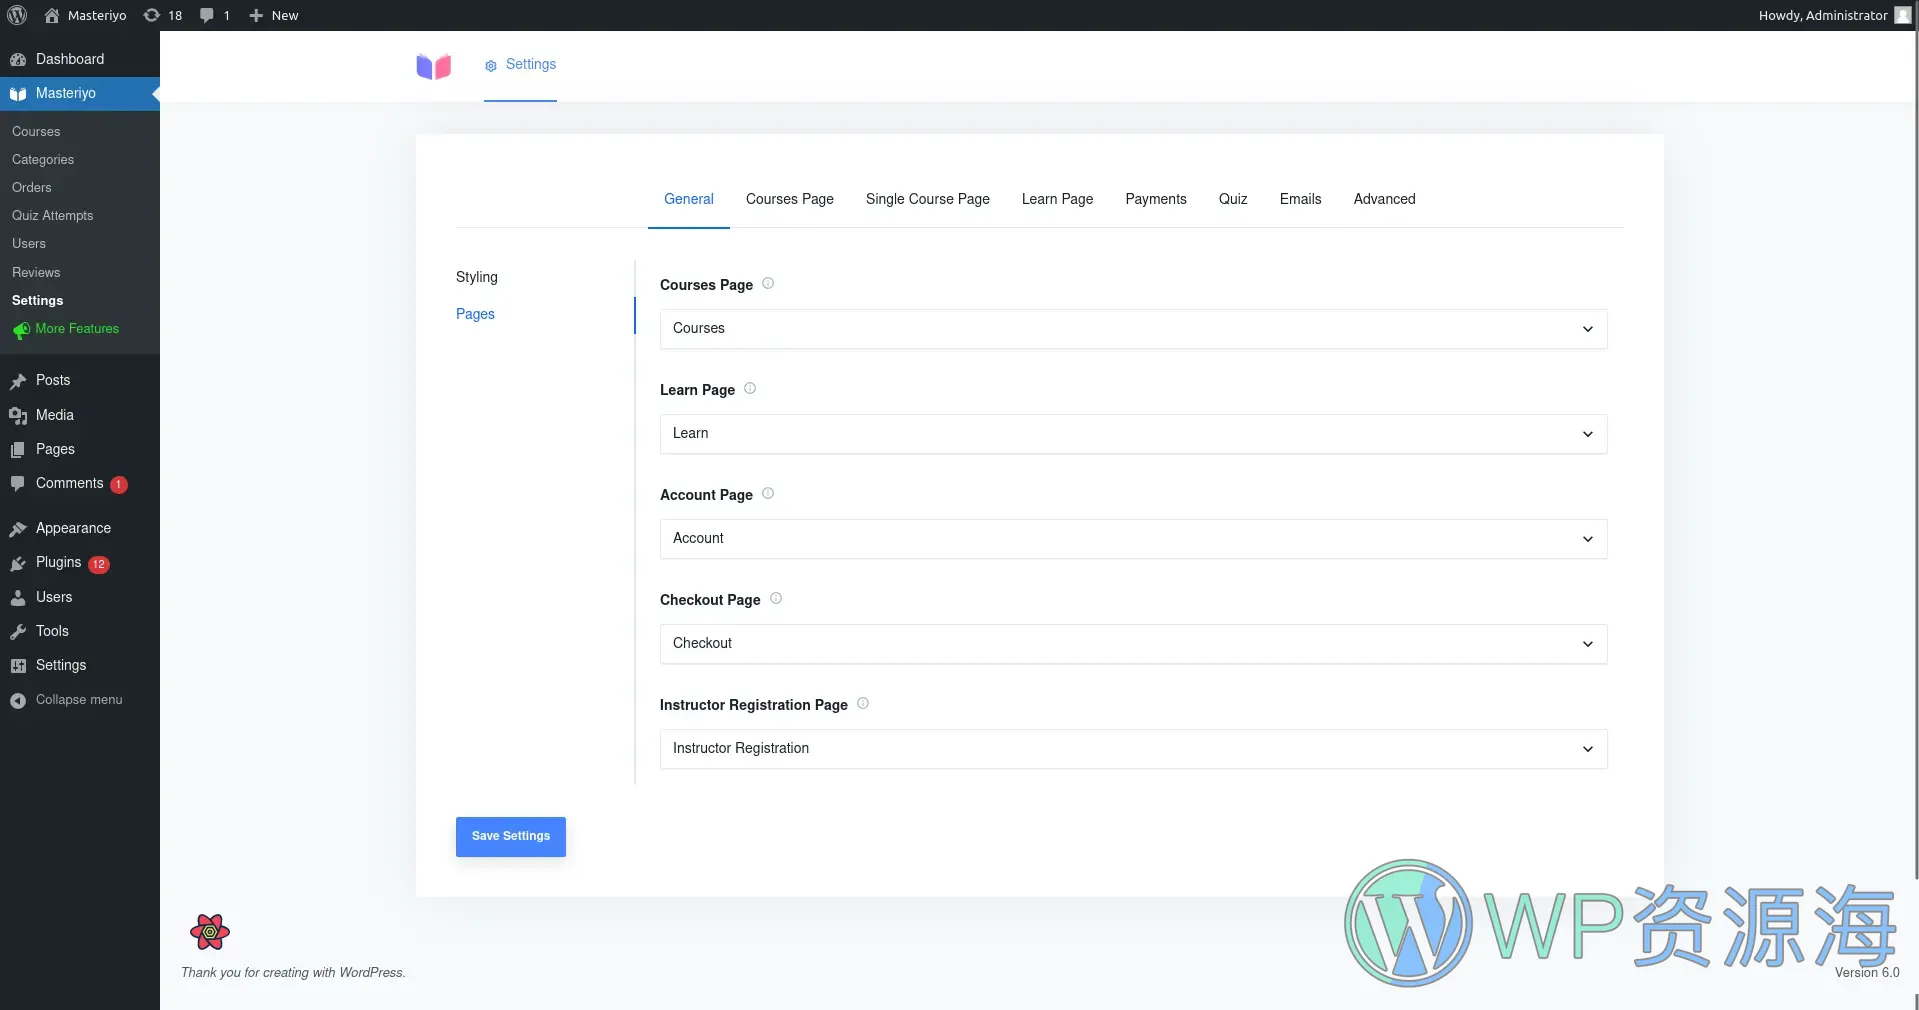Click the info icon next to Learn Page
Screen dimensions: 1919x1010
(x=750, y=389)
